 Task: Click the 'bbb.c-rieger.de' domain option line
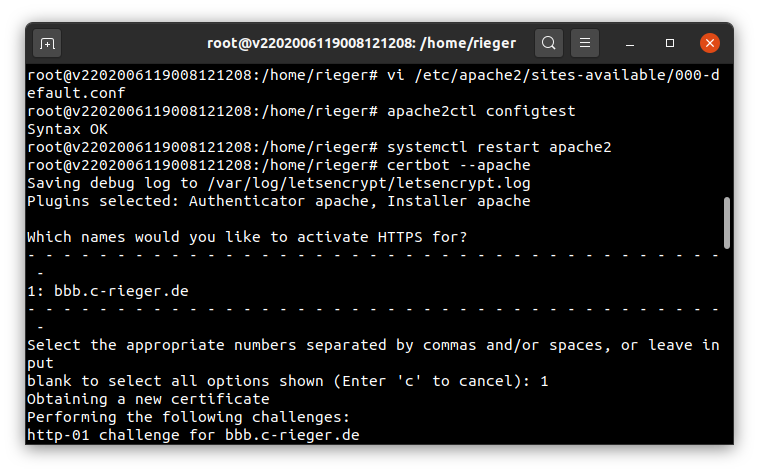tap(108, 291)
